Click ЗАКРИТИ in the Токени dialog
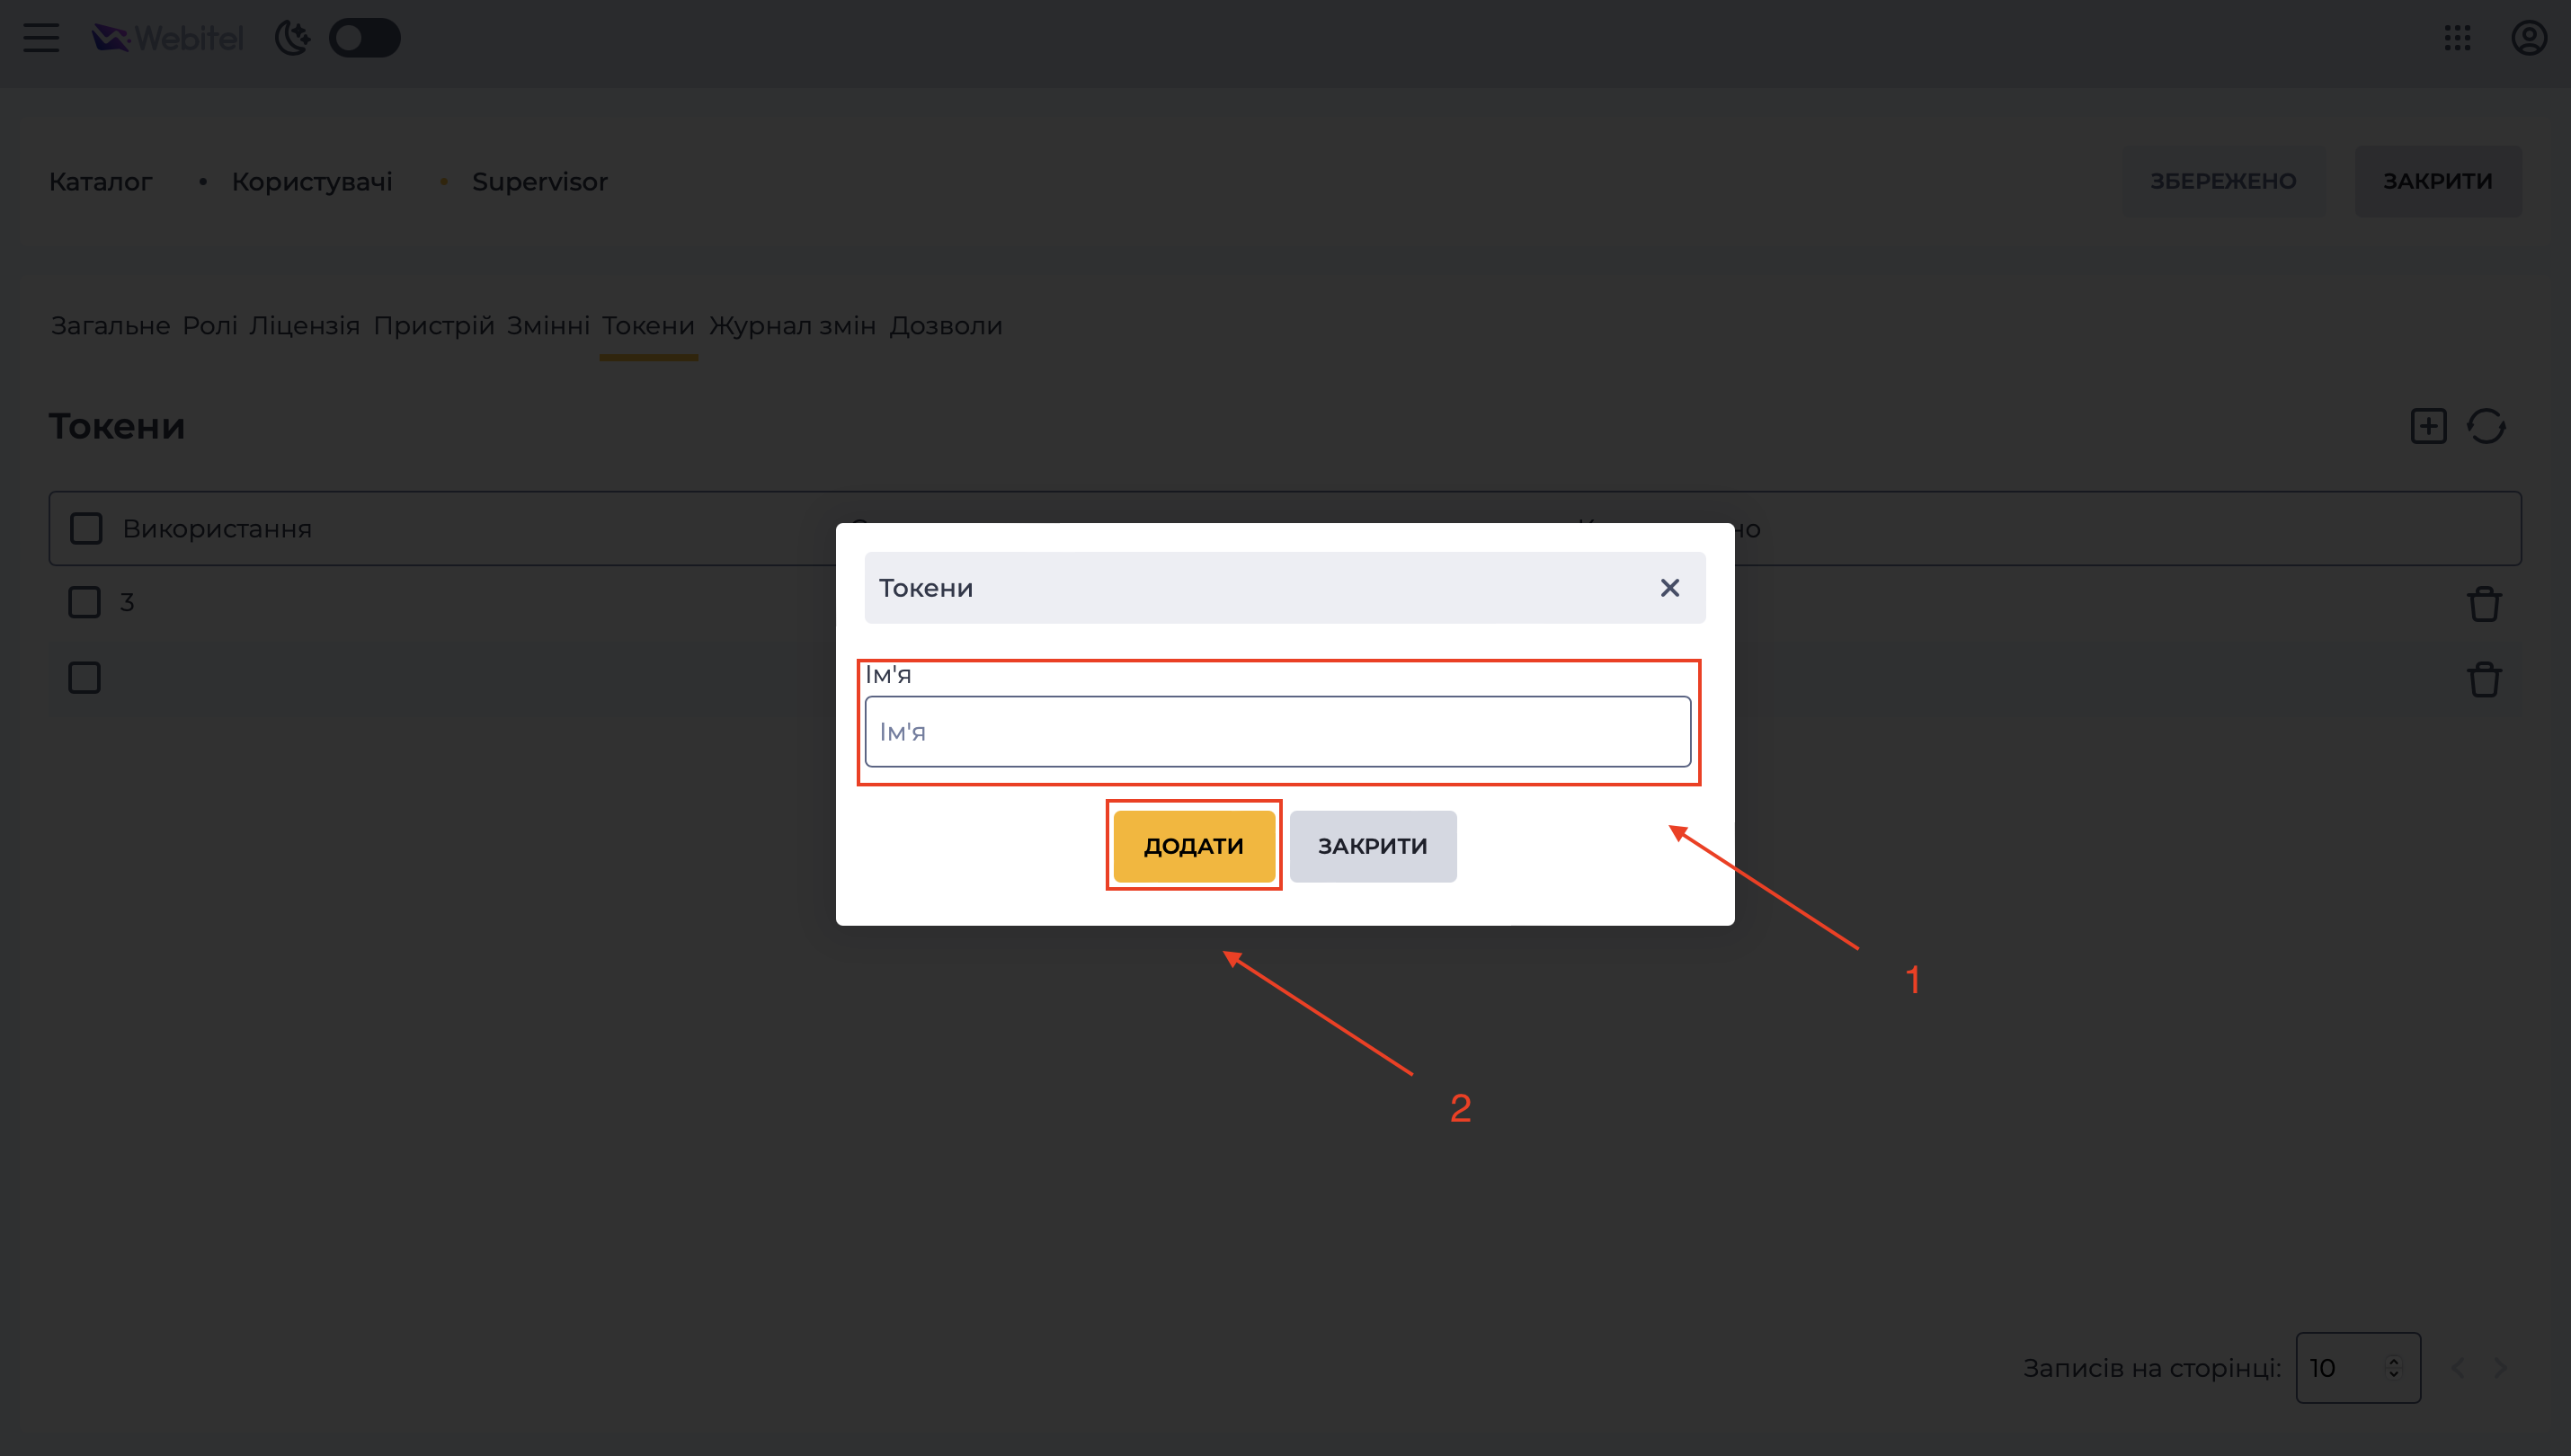2571x1456 pixels. click(1373, 846)
